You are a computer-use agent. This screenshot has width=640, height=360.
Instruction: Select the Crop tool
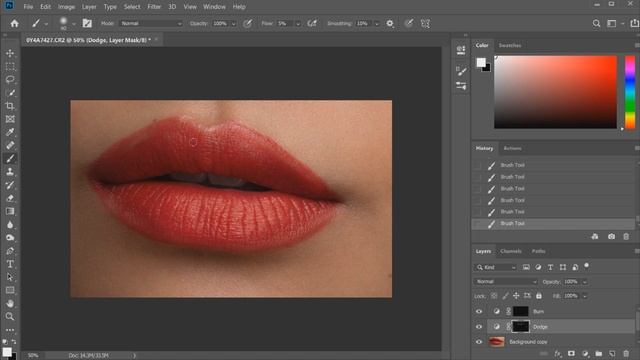point(10,106)
